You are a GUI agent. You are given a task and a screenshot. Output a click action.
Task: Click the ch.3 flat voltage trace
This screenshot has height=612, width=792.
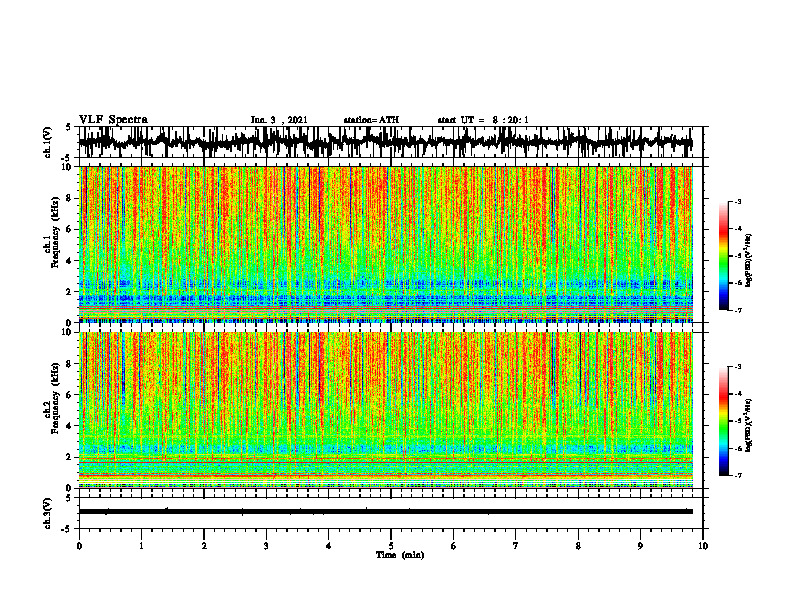[385, 512]
